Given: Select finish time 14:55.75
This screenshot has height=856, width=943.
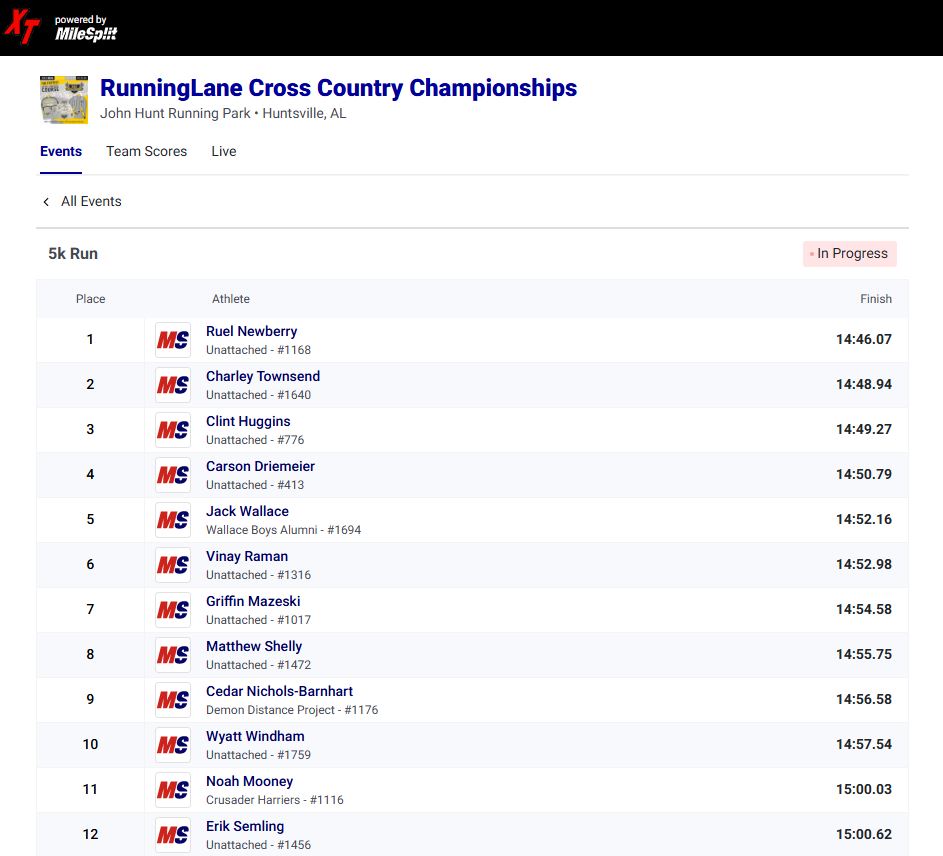Looking at the screenshot, I should click(x=864, y=654).
